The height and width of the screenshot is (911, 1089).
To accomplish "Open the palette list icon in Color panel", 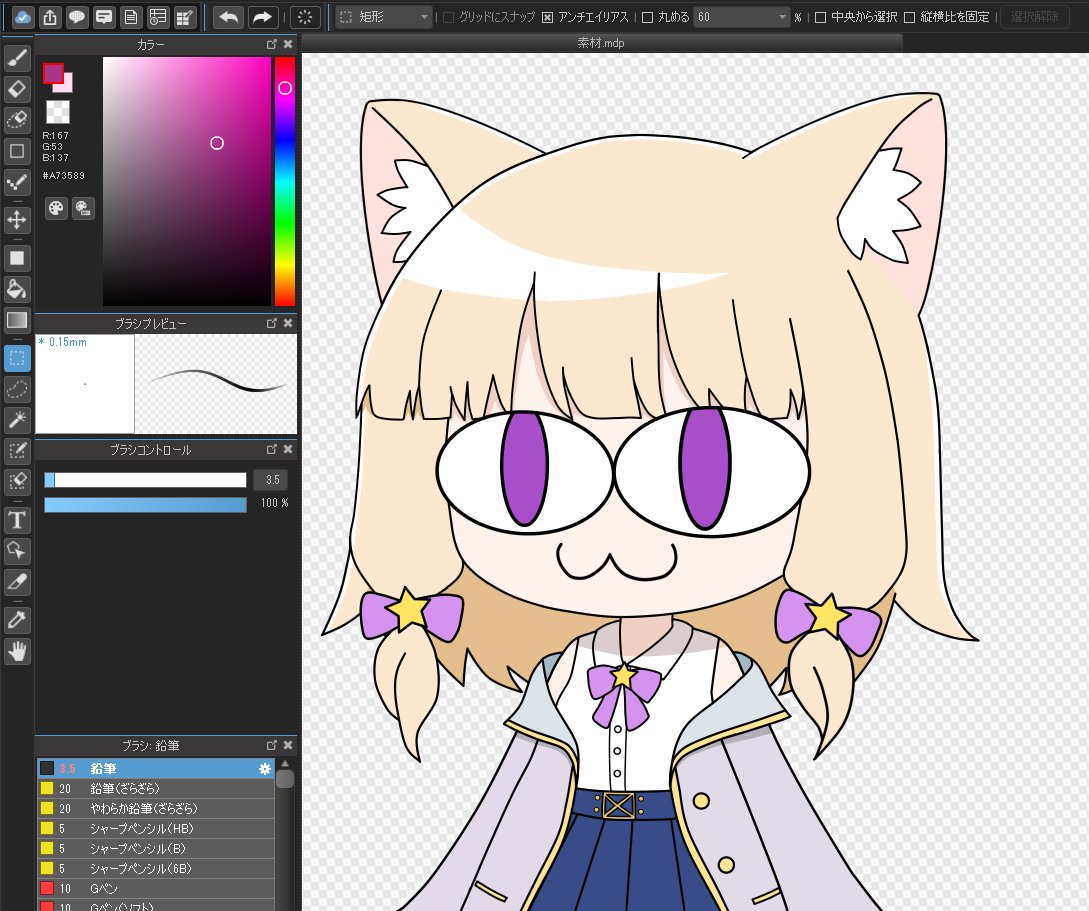I will click(x=83, y=208).
